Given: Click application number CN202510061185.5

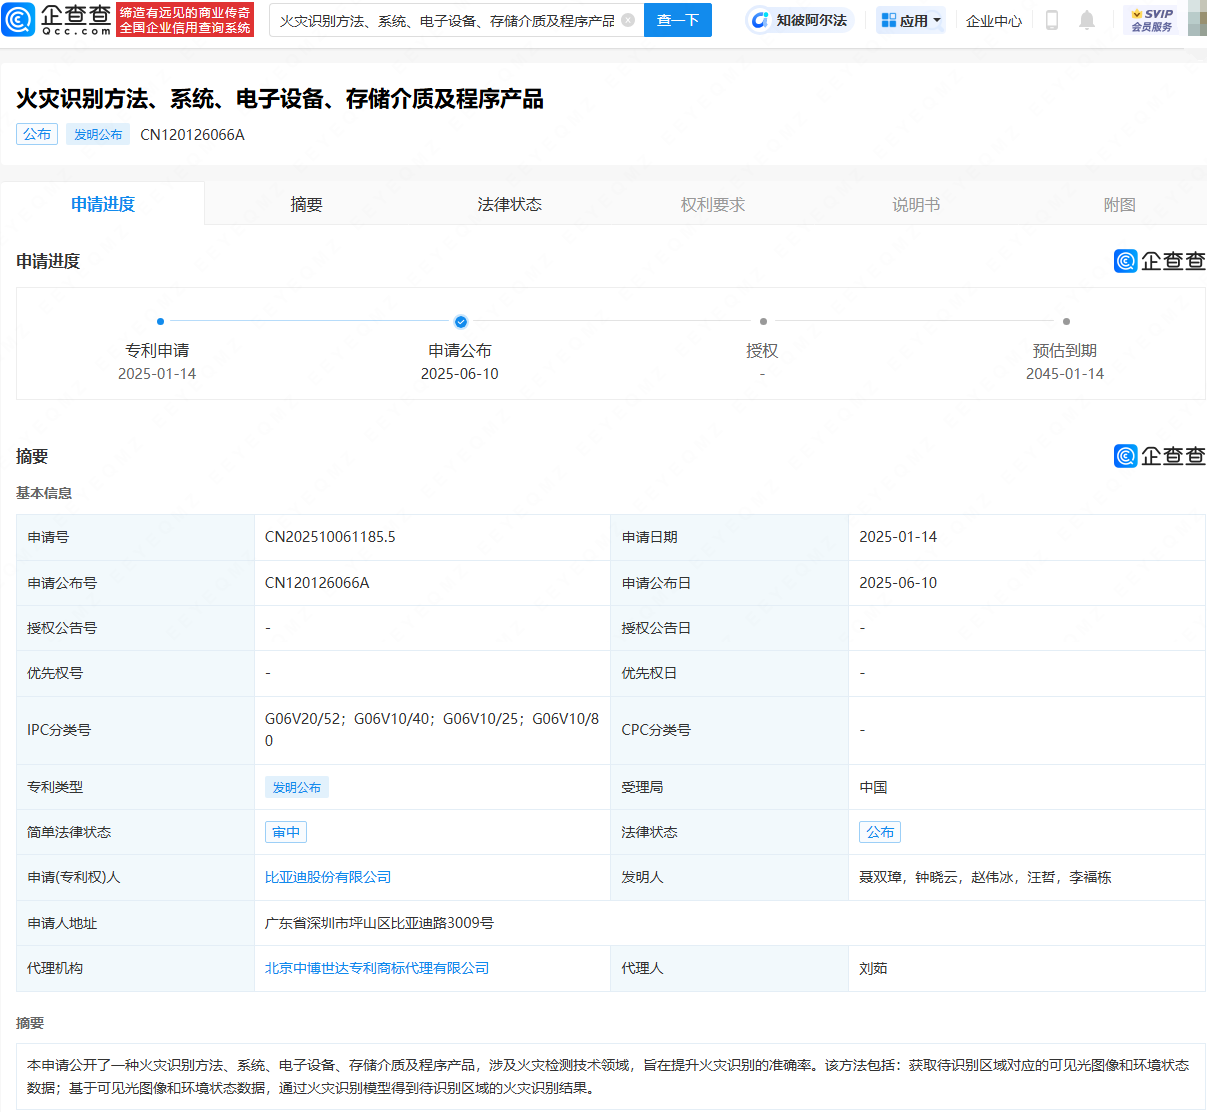Looking at the screenshot, I should pyautogui.click(x=330, y=537).
